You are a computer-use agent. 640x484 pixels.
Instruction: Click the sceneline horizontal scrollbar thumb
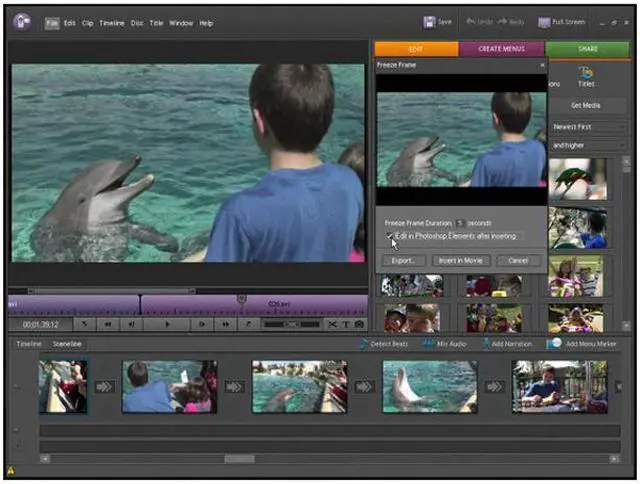pyautogui.click(x=240, y=459)
